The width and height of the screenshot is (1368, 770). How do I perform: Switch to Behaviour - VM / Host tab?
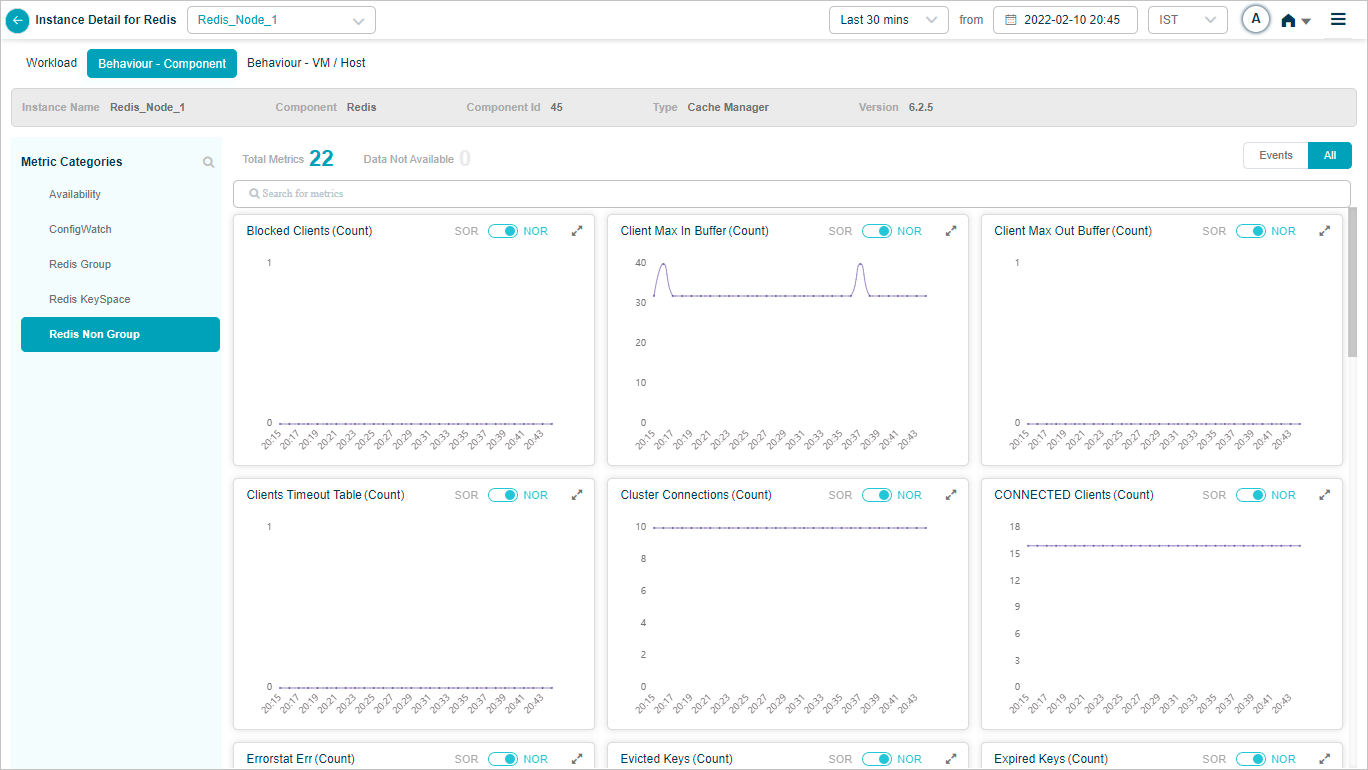(x=306, y=63)
